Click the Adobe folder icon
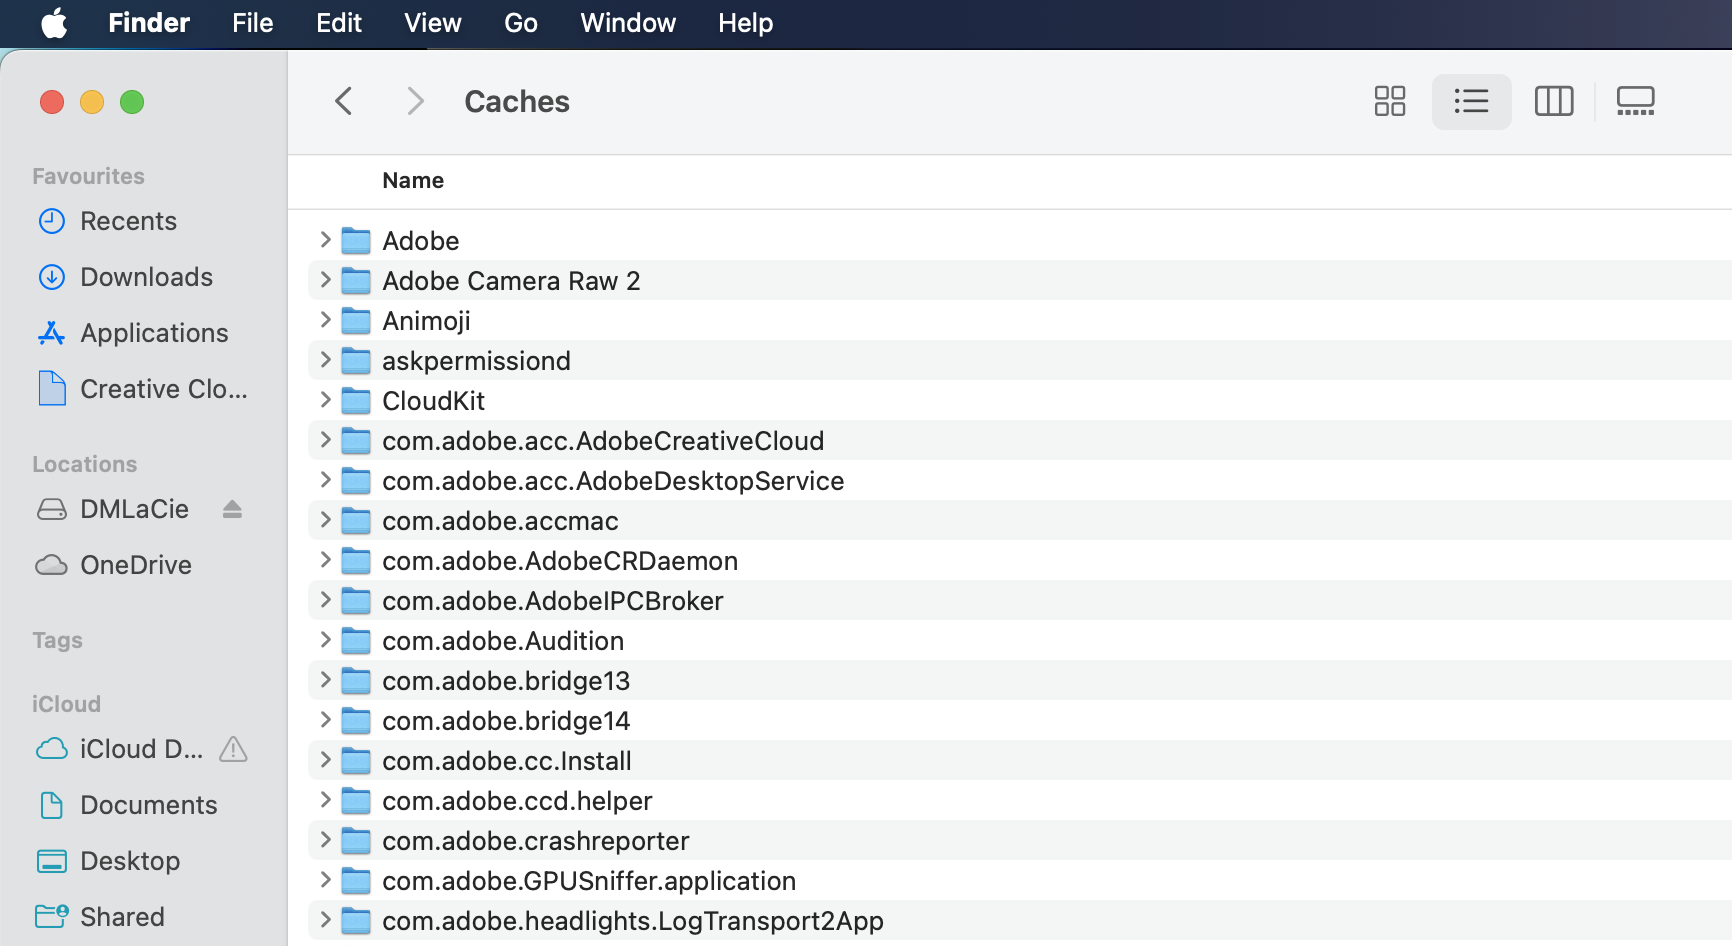This screenshot has width=1732, height=946. [x=356, y=241]
